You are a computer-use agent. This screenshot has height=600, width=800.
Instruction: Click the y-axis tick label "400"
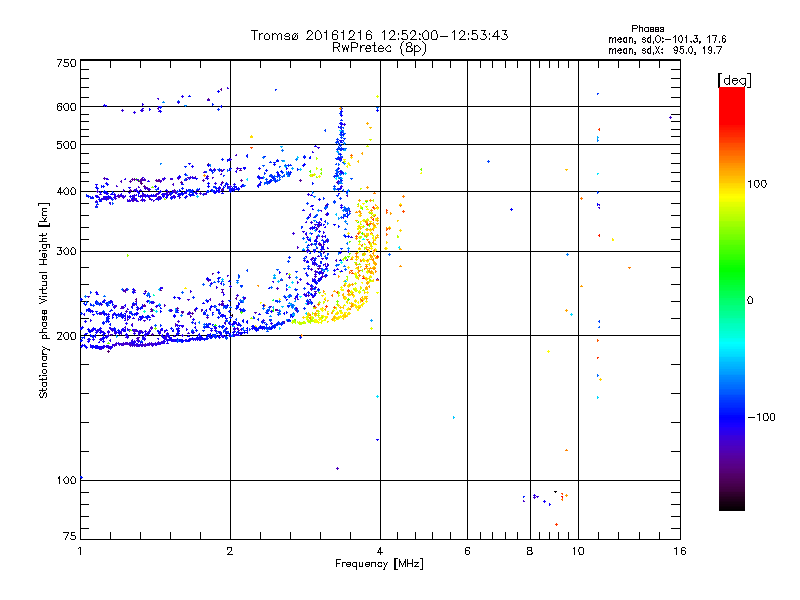pyautogui.click(x=66, y=192)
